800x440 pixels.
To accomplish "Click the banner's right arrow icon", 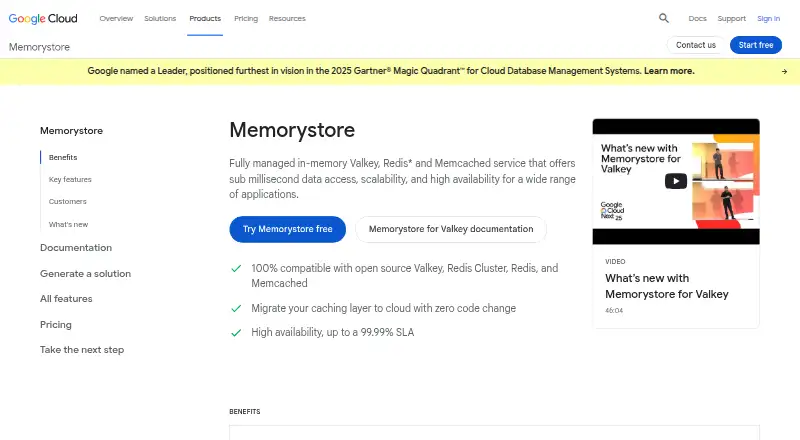I will coord(784,71).
